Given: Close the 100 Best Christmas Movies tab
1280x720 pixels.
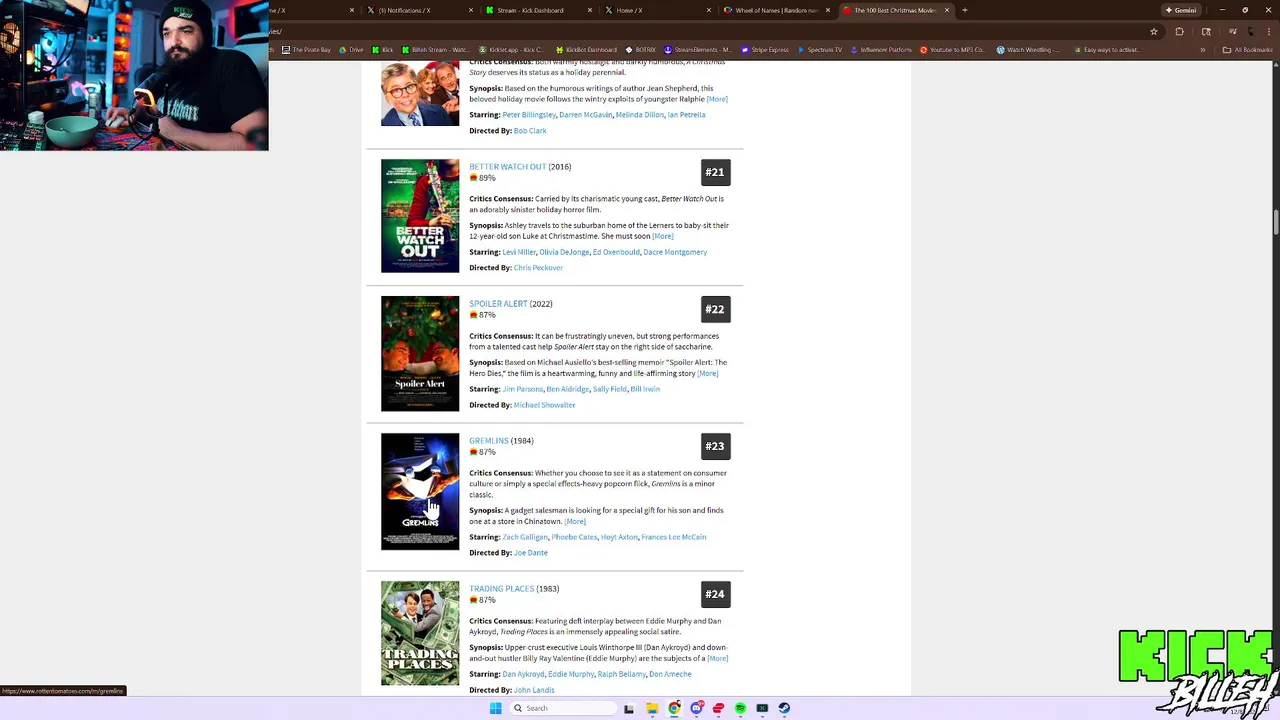Looking at the screenshot, I should coord(946,10).
